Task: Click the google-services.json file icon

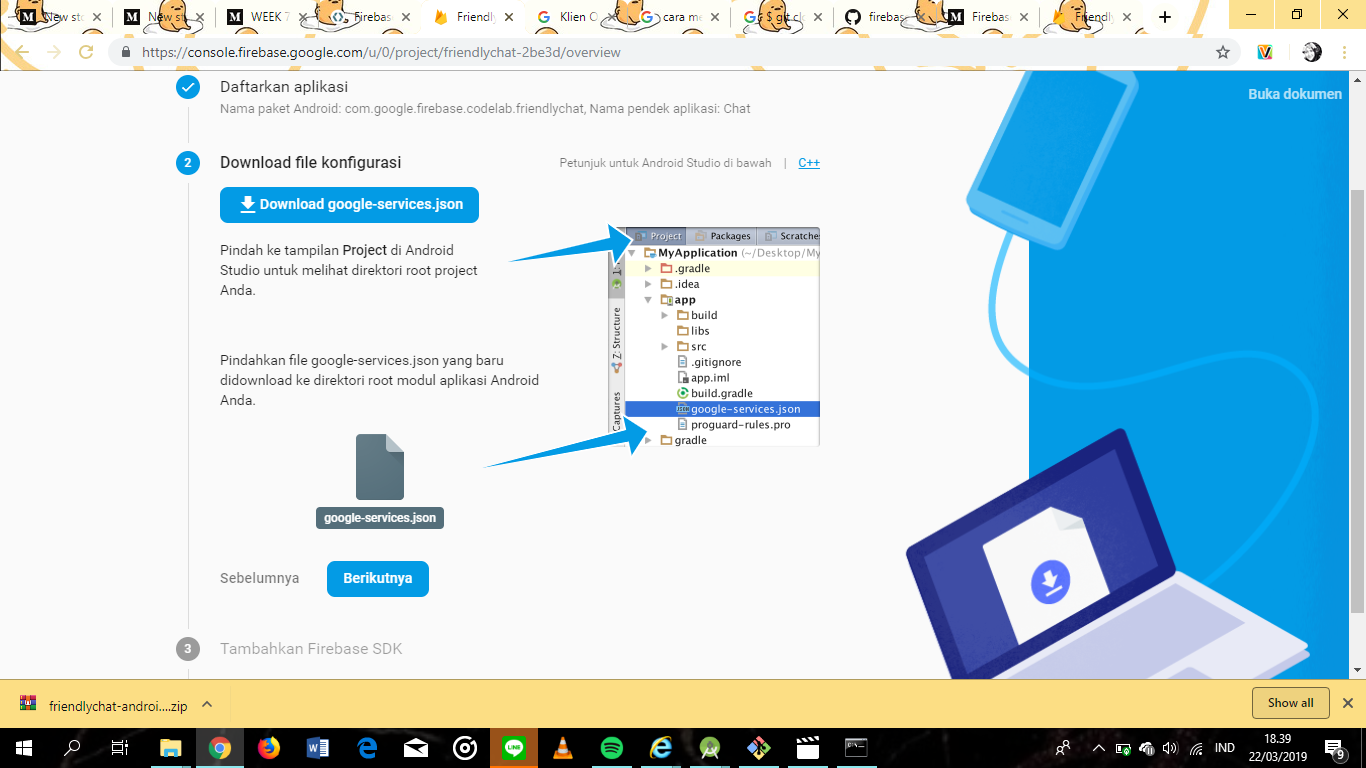Action: pos(380,467)
